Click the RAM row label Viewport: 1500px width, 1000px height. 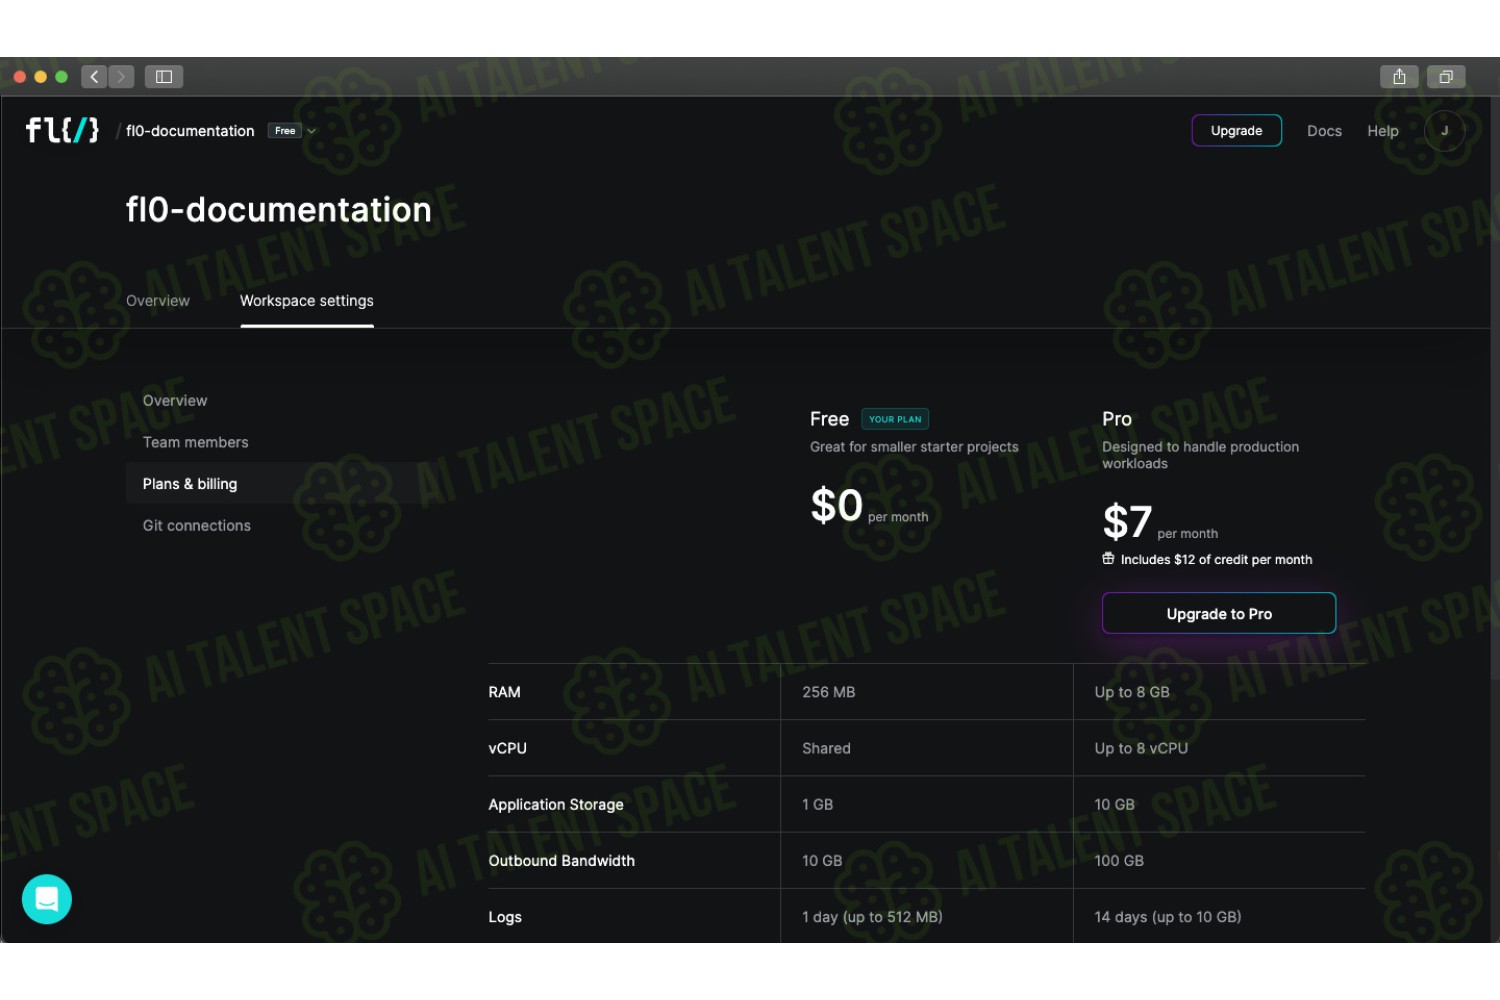click(x=504, y=692)
